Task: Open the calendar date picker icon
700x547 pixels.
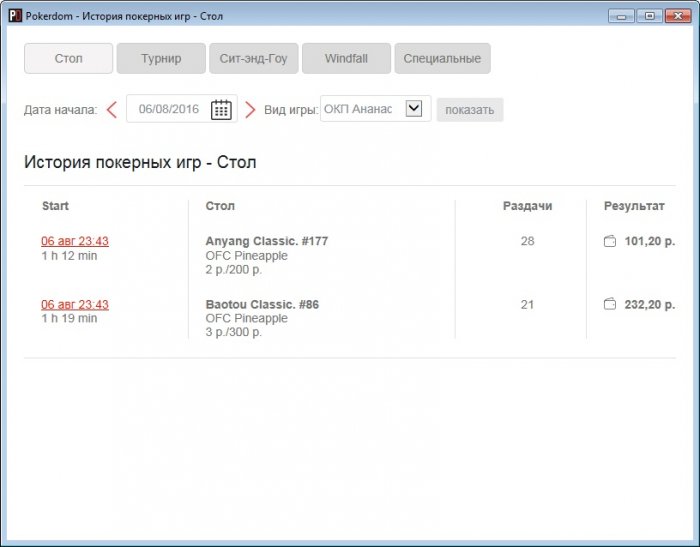Action: [x=221, y=110]
